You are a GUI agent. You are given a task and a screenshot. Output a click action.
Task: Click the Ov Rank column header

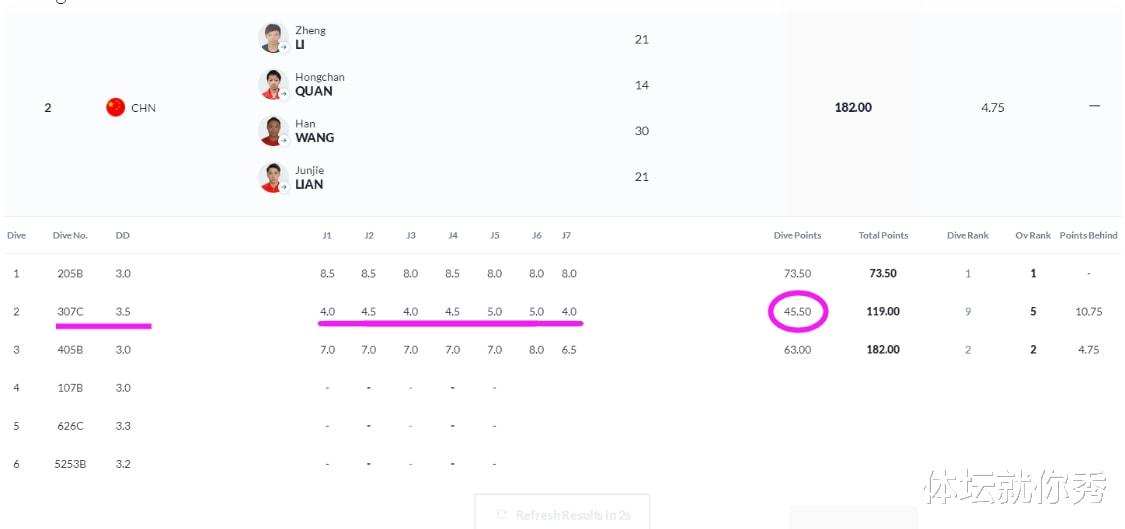(1032, 235)
